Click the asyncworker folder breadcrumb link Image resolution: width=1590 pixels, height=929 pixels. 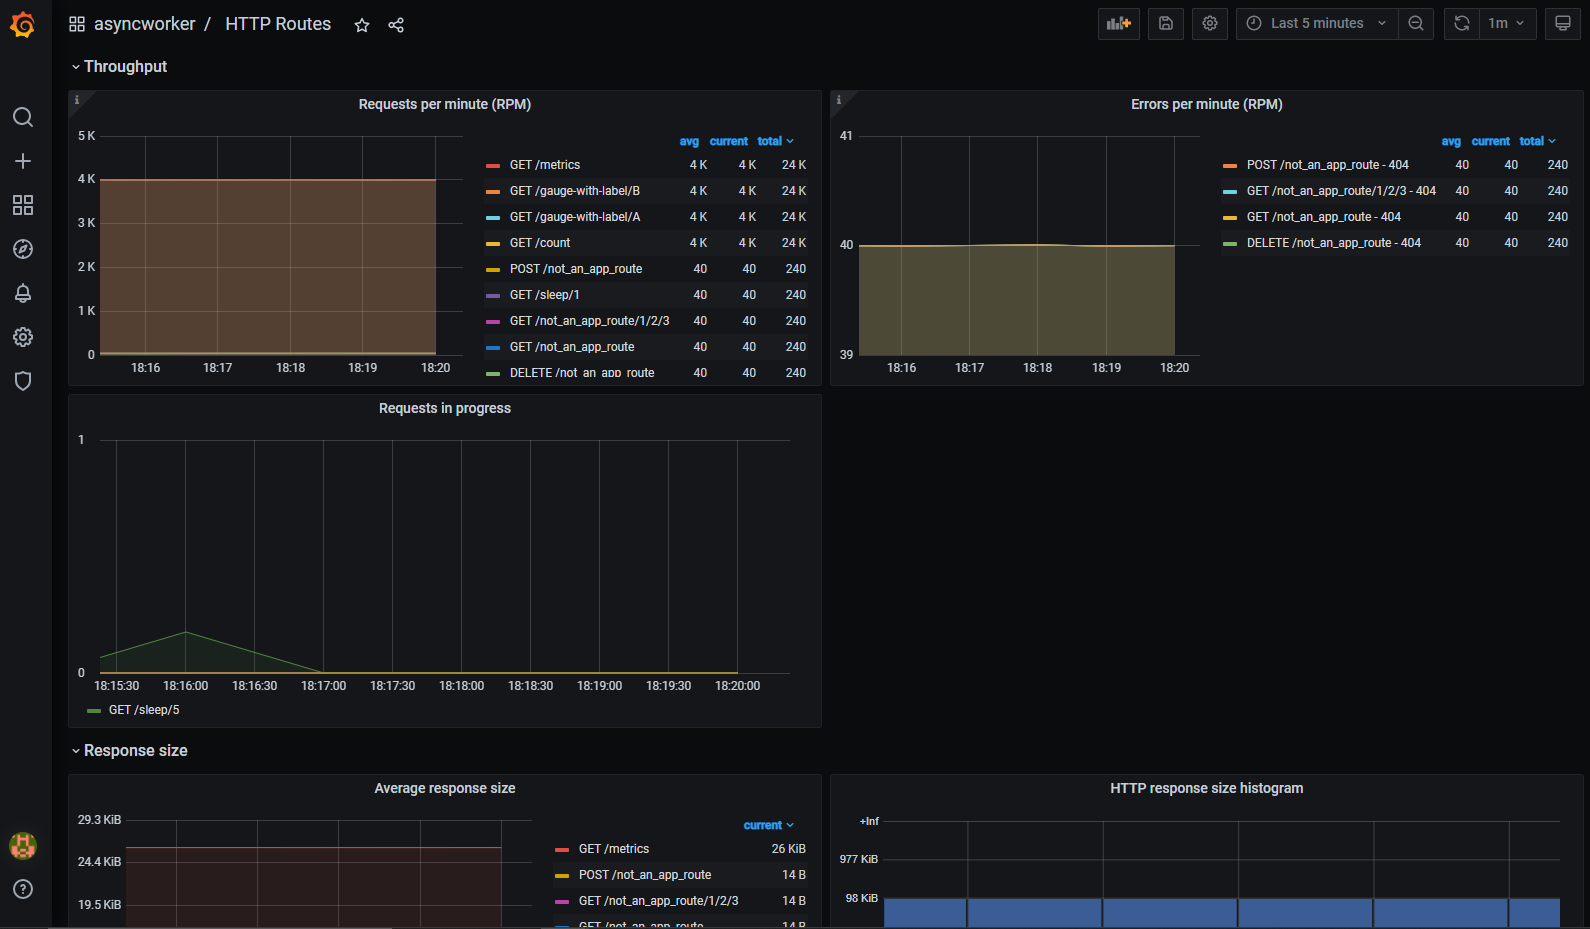tap(144, 24)
